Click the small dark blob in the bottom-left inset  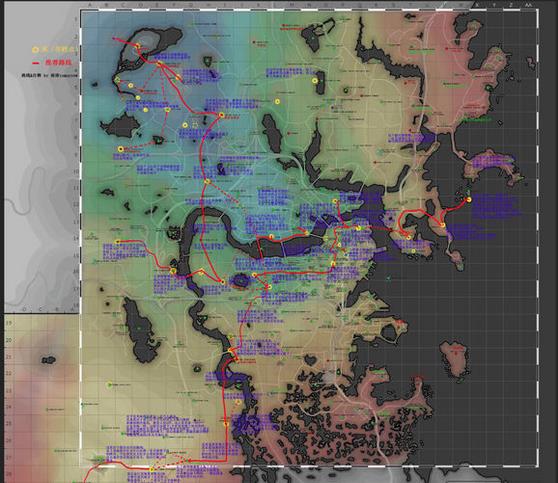[x=48, y=360]
